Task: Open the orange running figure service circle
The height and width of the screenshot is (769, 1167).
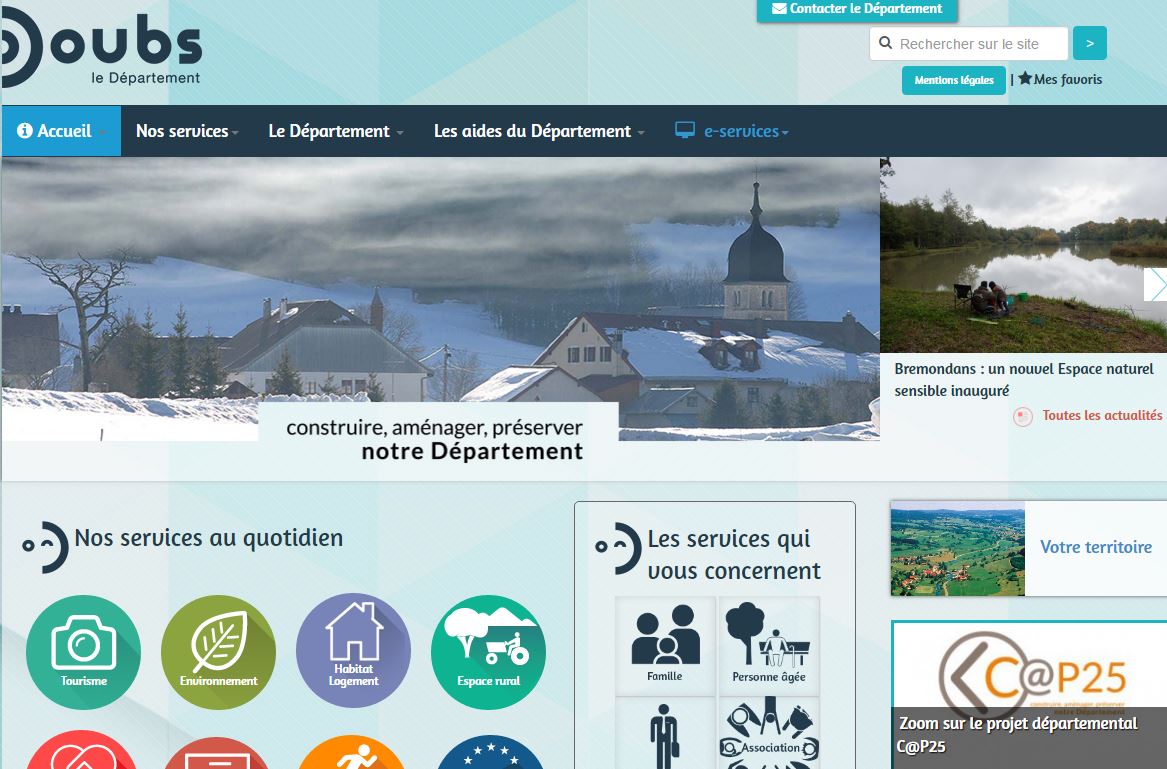Action: pyautogui.click(x=354, y=752)
